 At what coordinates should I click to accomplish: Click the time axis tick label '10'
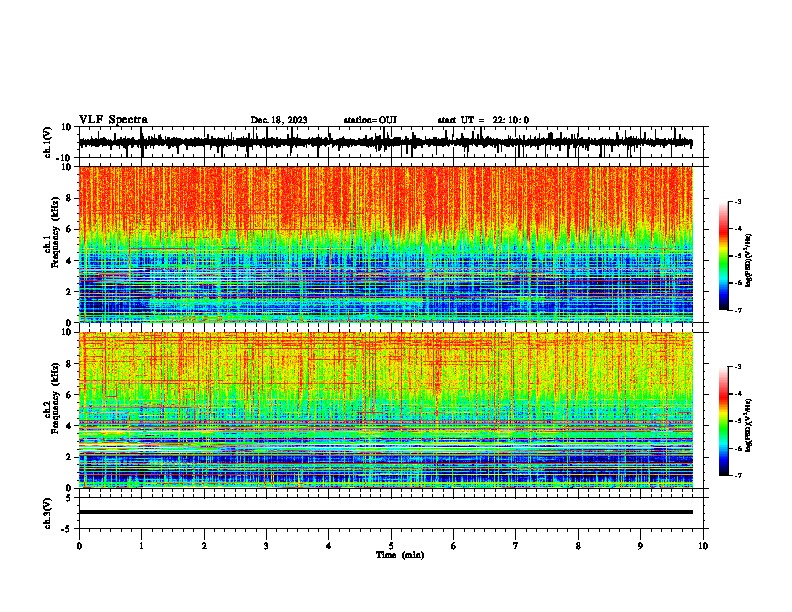[x=703, y=546]
